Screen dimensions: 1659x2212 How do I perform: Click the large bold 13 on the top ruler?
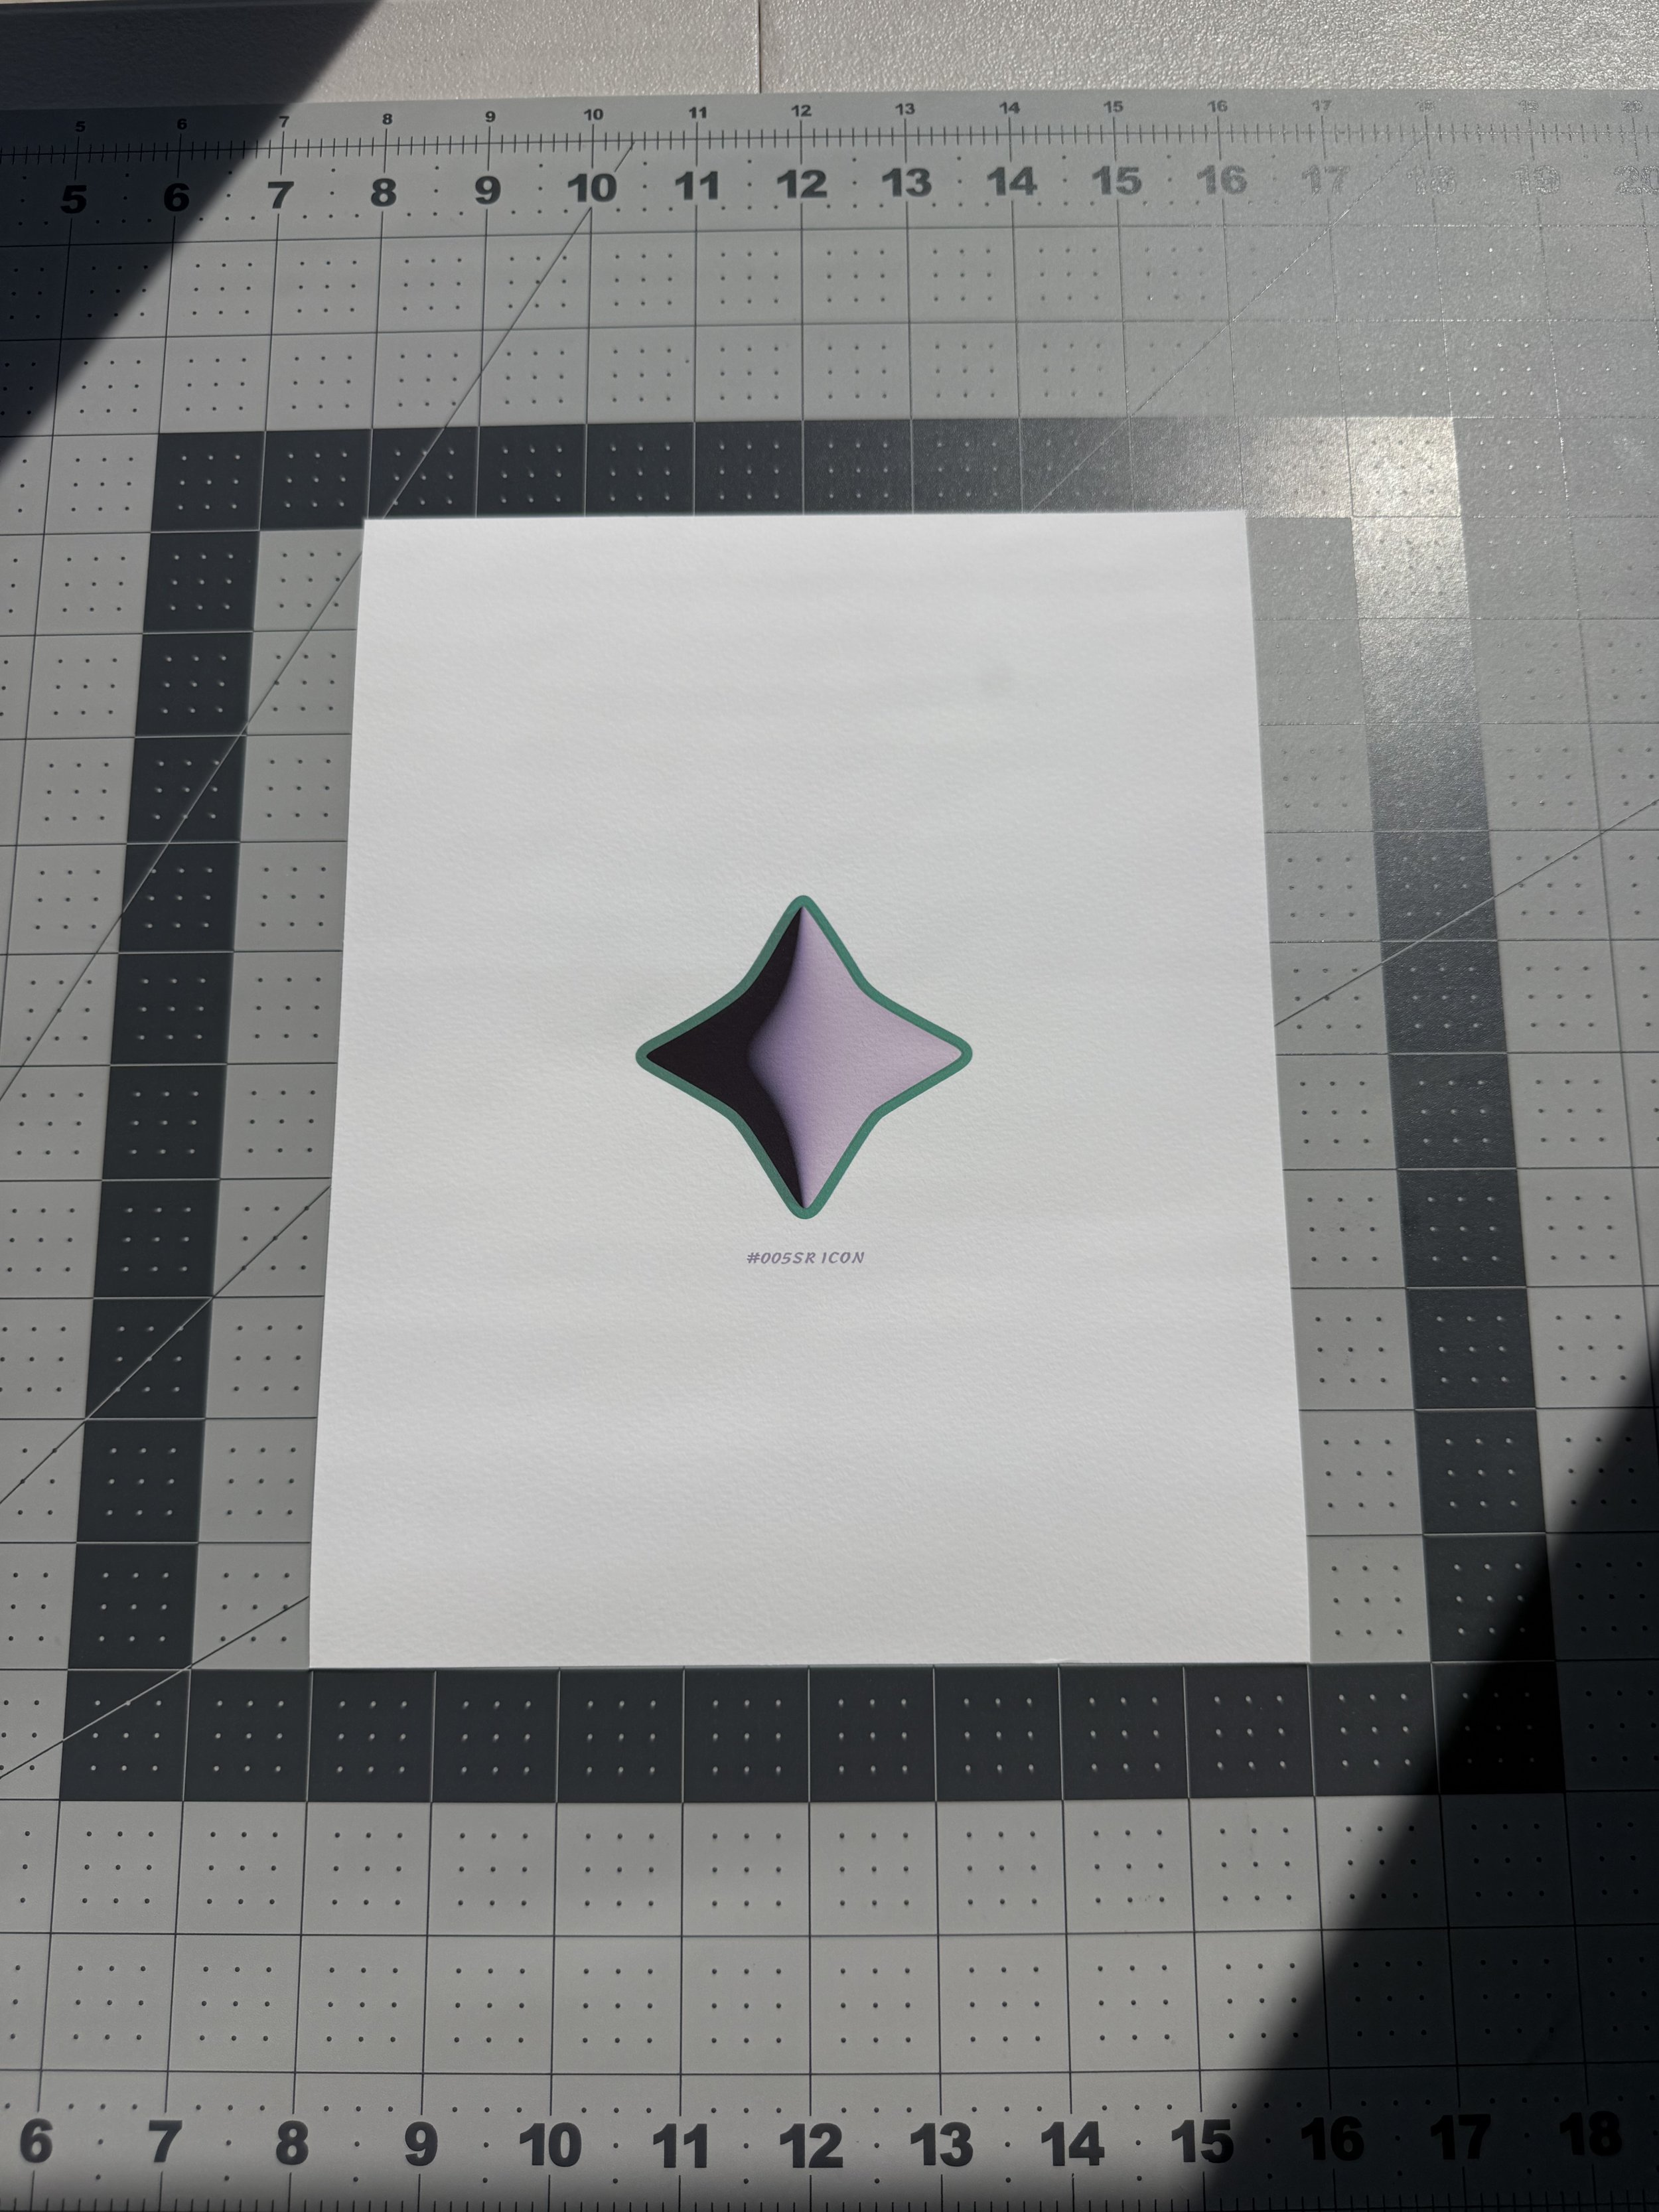coord(907,183)
